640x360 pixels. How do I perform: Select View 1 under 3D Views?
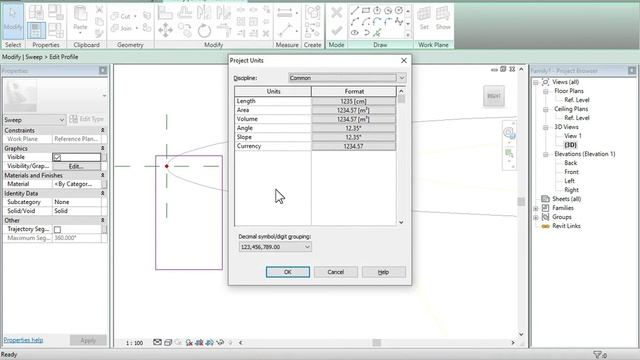click(x=573, y=136)
